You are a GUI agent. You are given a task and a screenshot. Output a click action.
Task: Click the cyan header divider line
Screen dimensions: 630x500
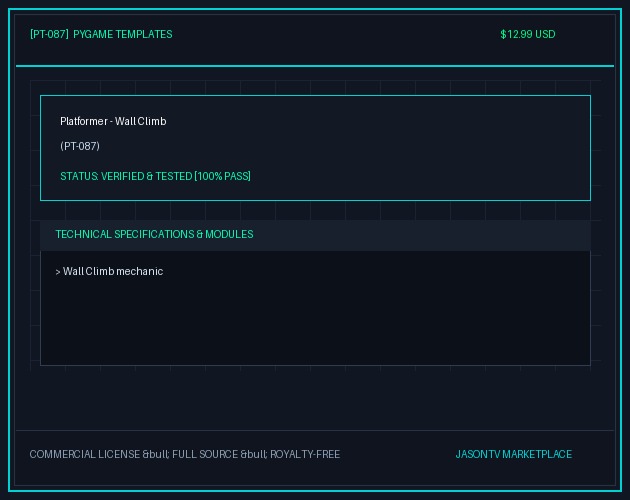(x=315, y=66)
